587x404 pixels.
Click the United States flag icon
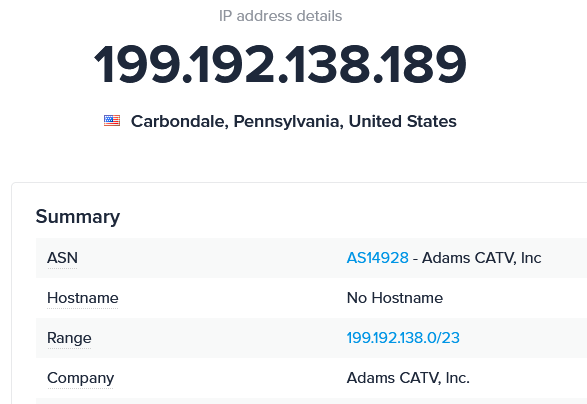click(112, 121)
